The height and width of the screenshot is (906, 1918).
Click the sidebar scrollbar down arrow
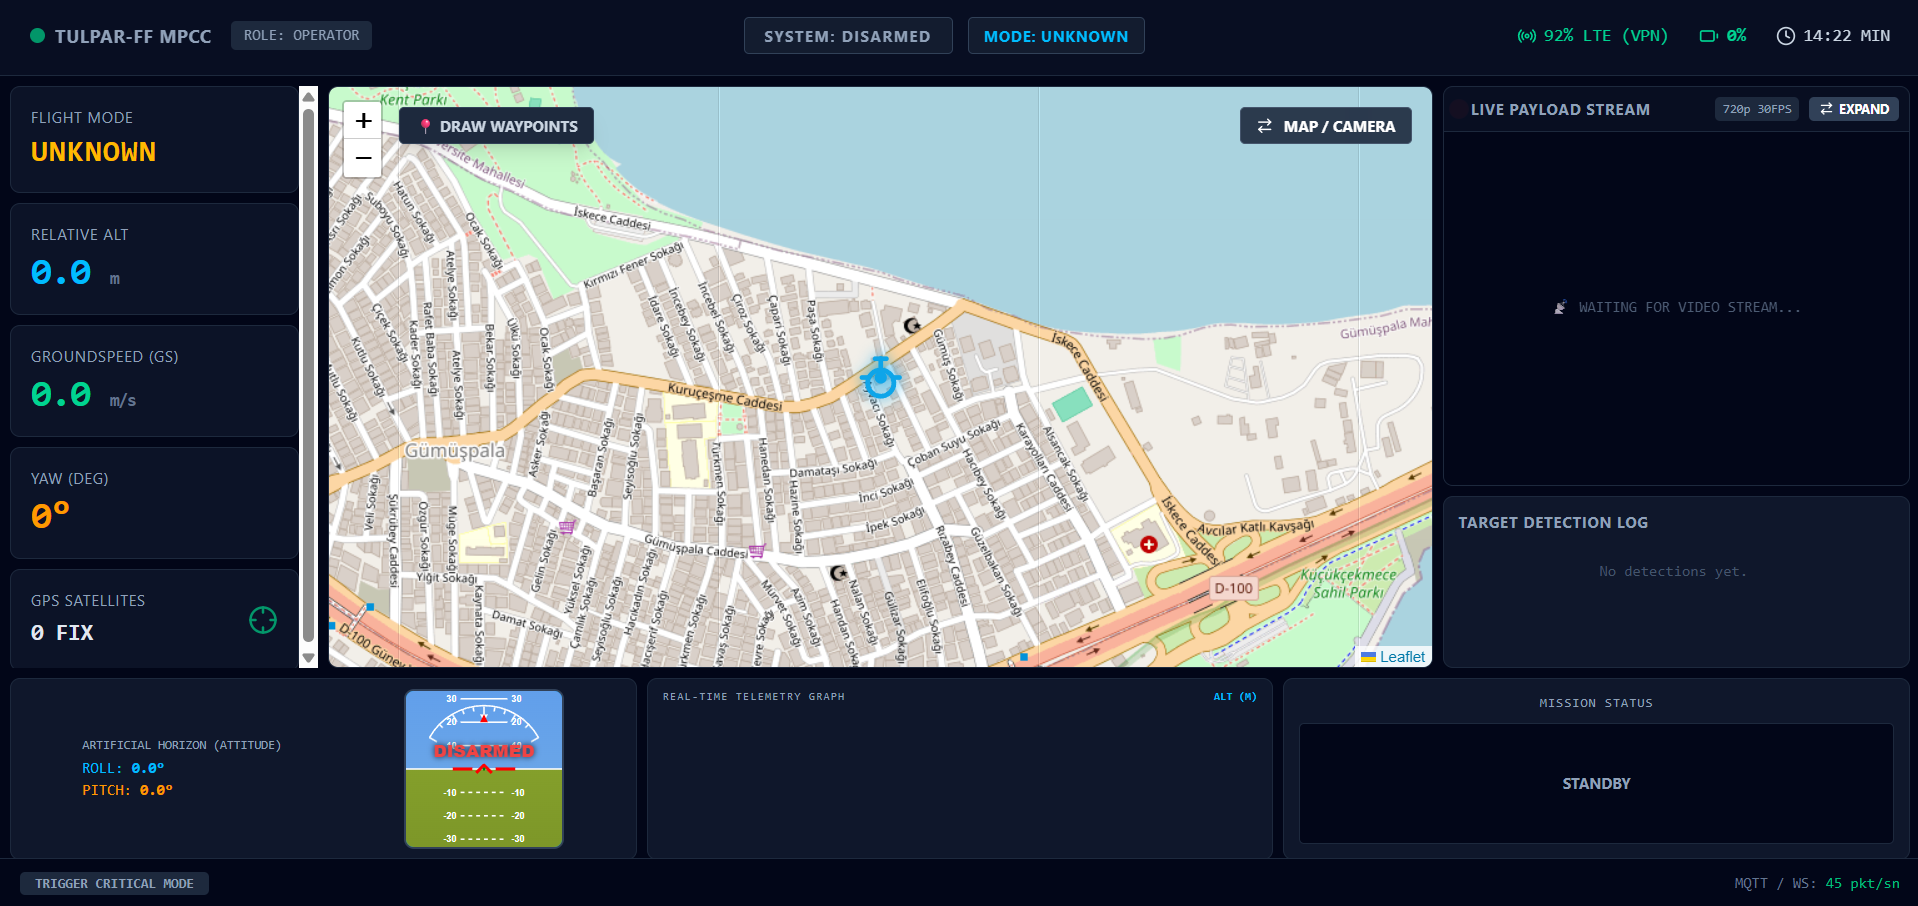point(308,657)
